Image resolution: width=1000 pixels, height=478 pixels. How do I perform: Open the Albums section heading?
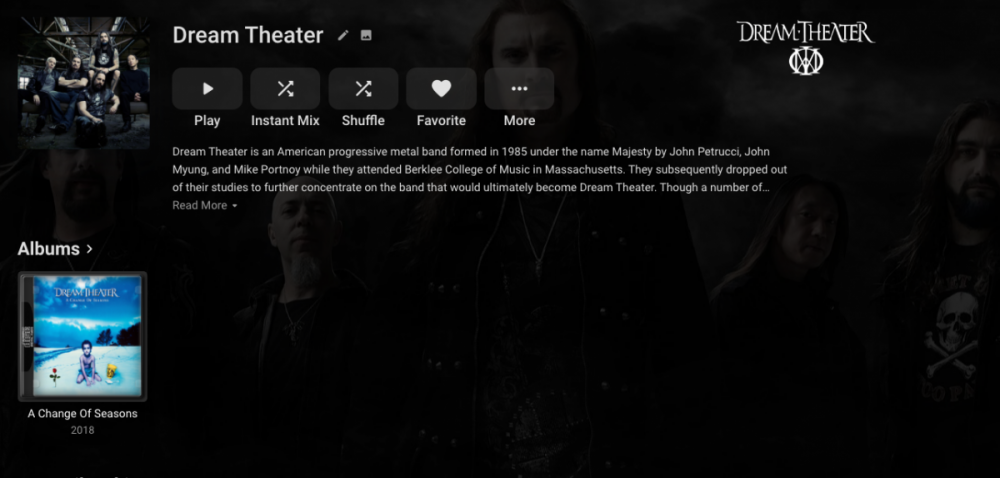click(x=48, y=249)
